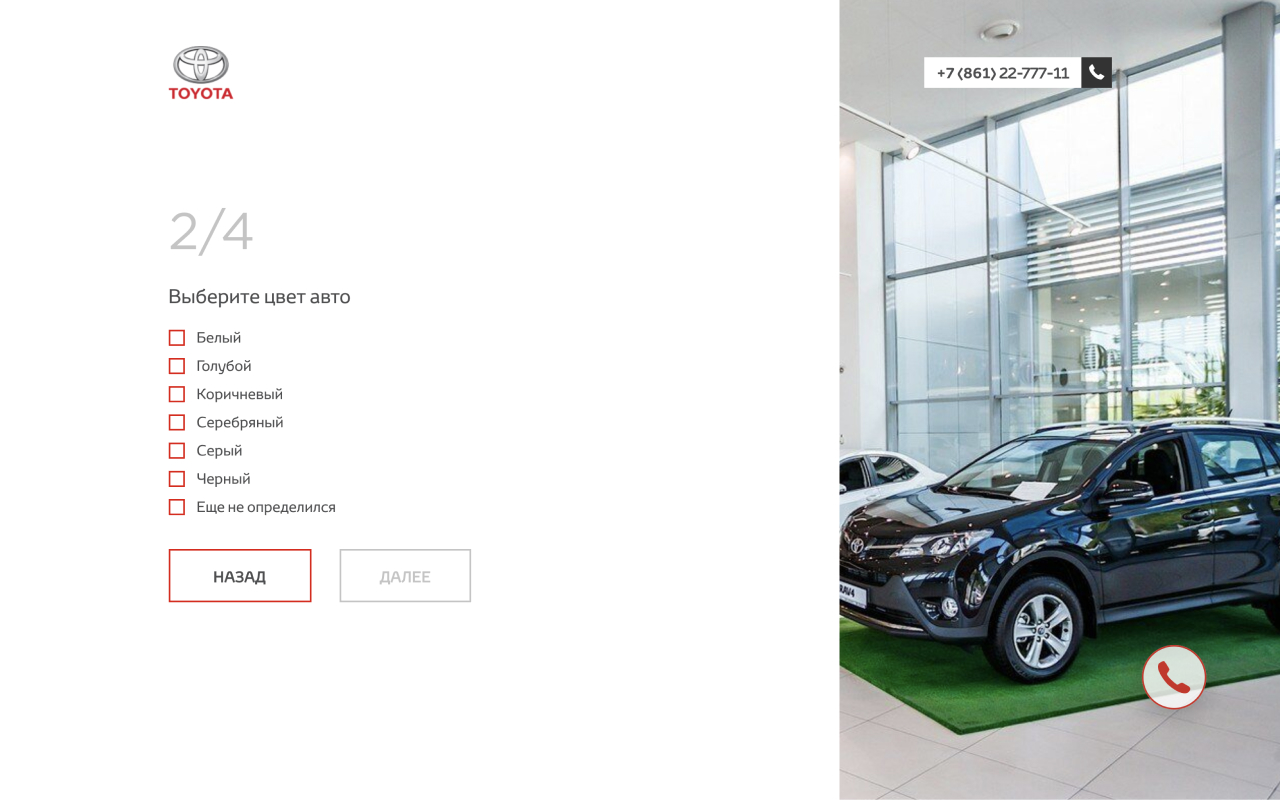Select the Серебряный checkbox

pos(177,422)
